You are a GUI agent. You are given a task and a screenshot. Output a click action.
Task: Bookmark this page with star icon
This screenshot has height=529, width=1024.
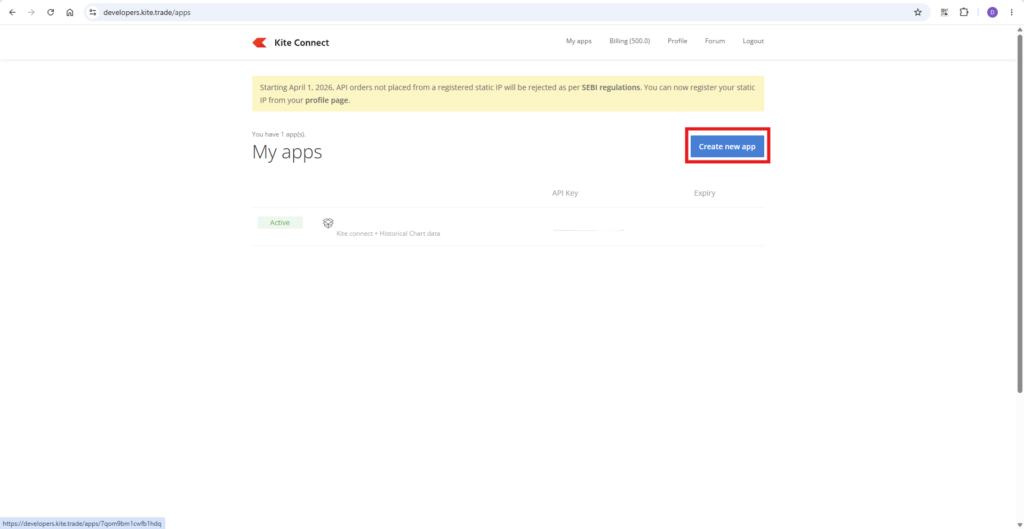pyautogui.click(x=918, y=12)
